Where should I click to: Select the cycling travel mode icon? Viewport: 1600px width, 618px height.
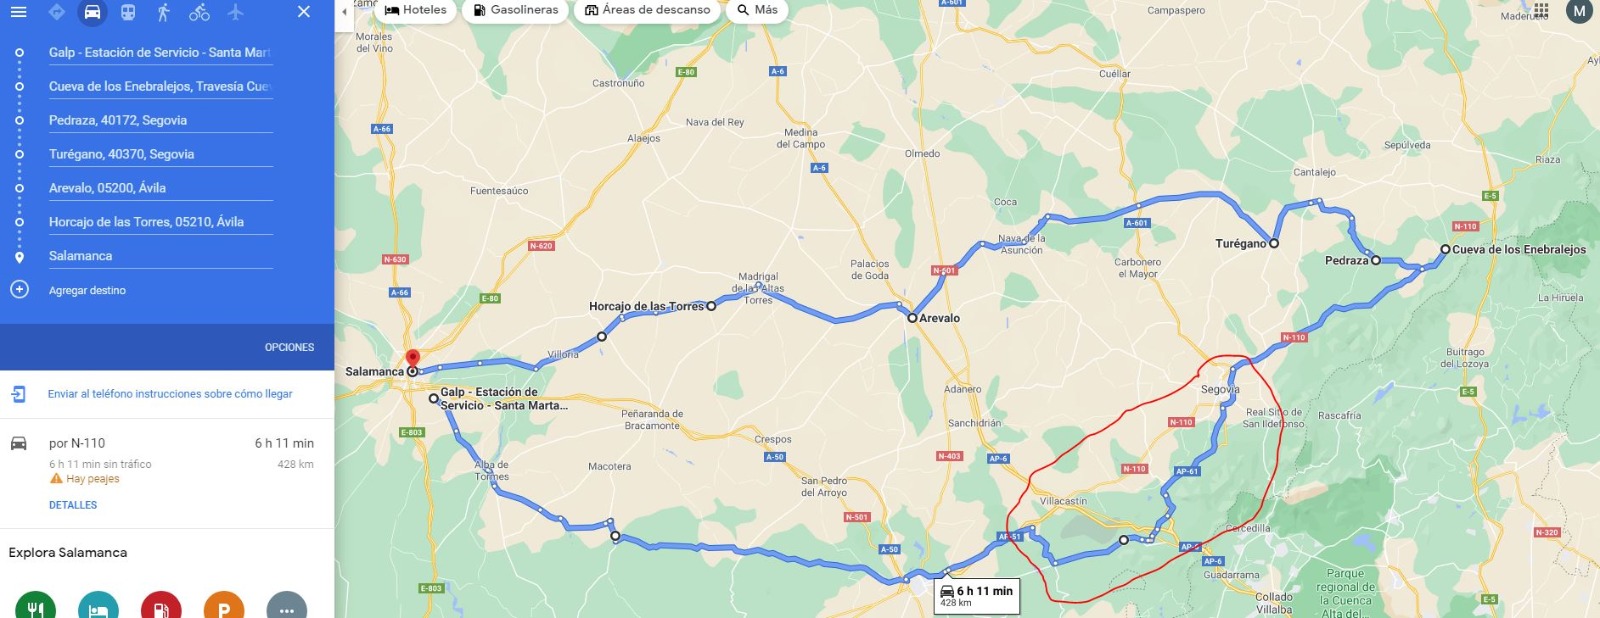point(200,12)
